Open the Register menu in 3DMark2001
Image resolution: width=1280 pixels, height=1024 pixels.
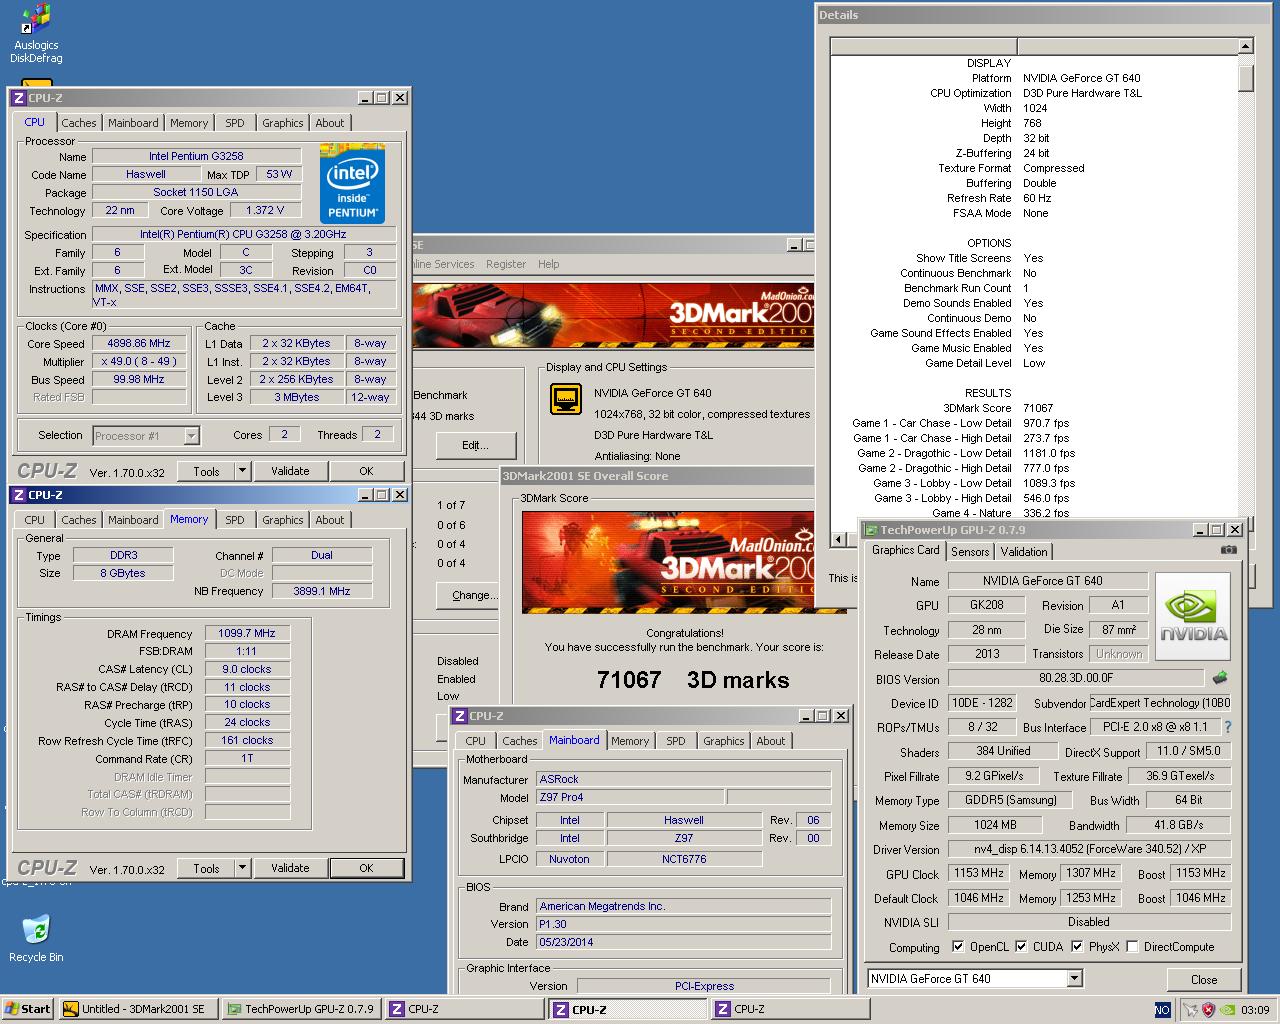506,264
